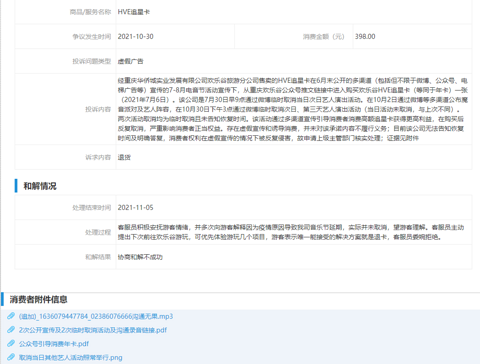480x364 pixels.
Task: Click the paperclip icon beside 公众号引导消费年卡.pdf
Action: 11,343
